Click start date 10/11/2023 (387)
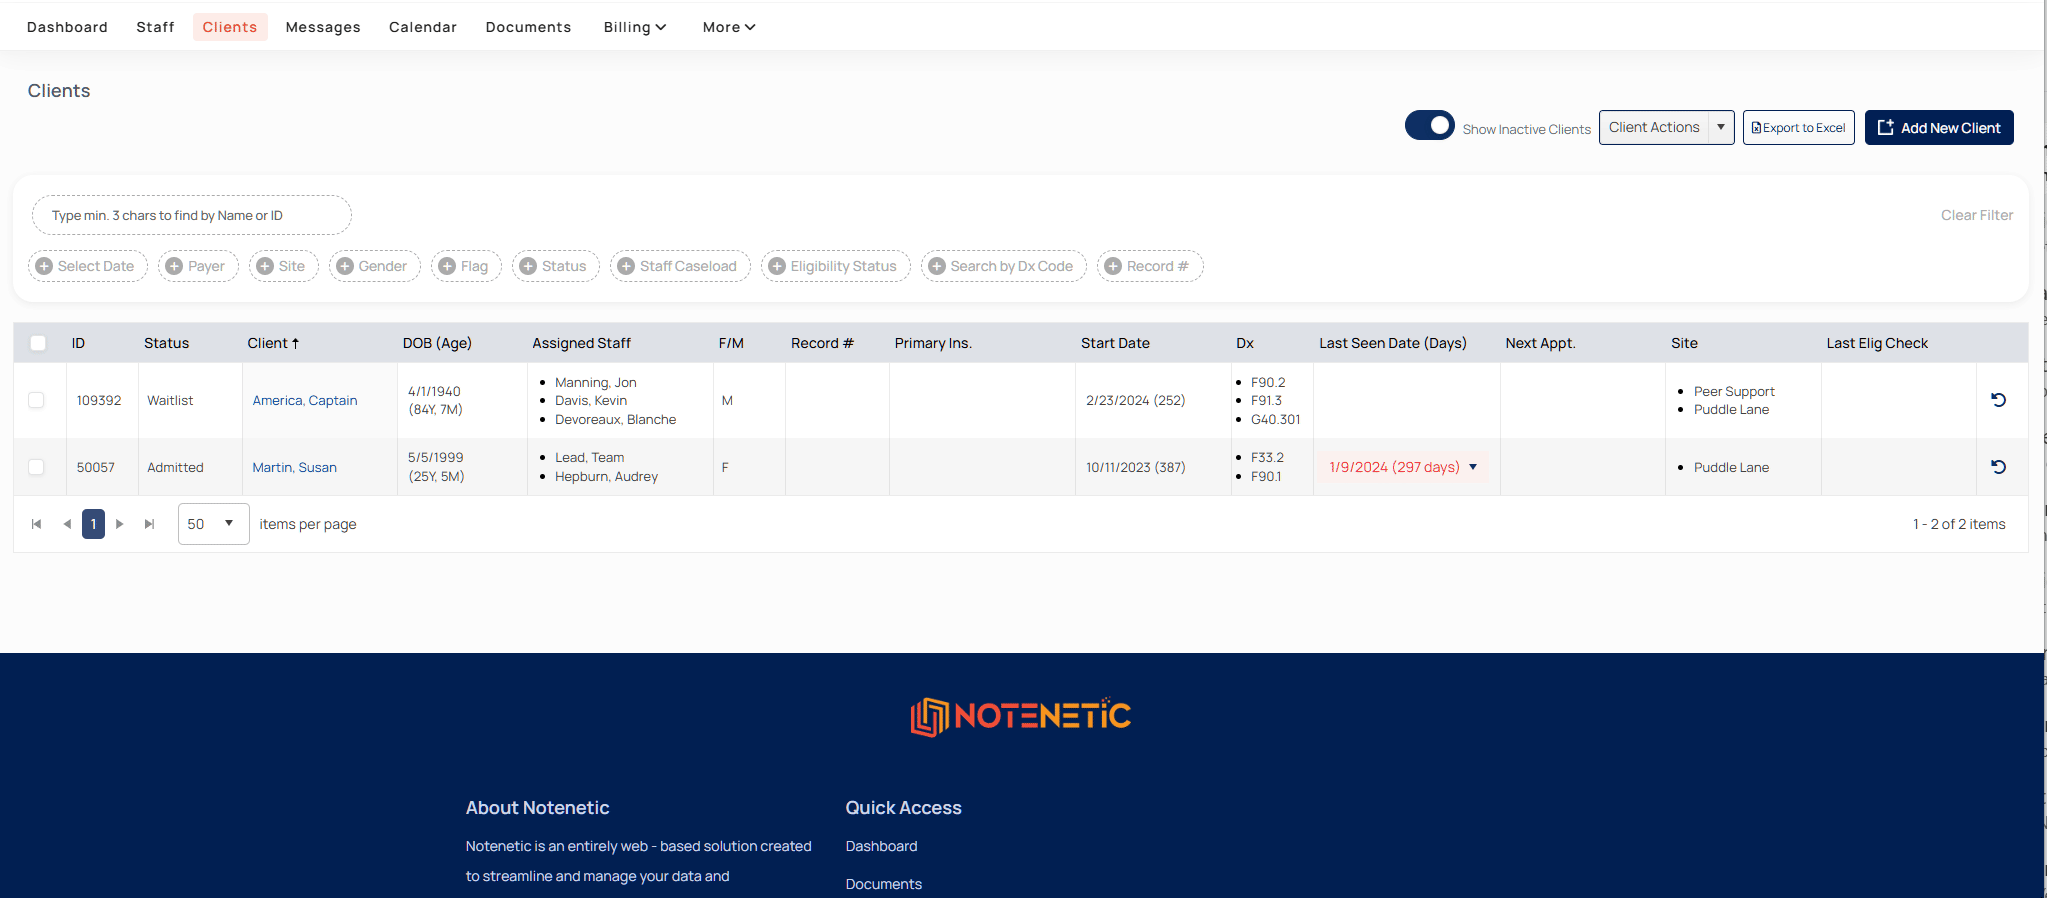 (x=1135, y=467)
